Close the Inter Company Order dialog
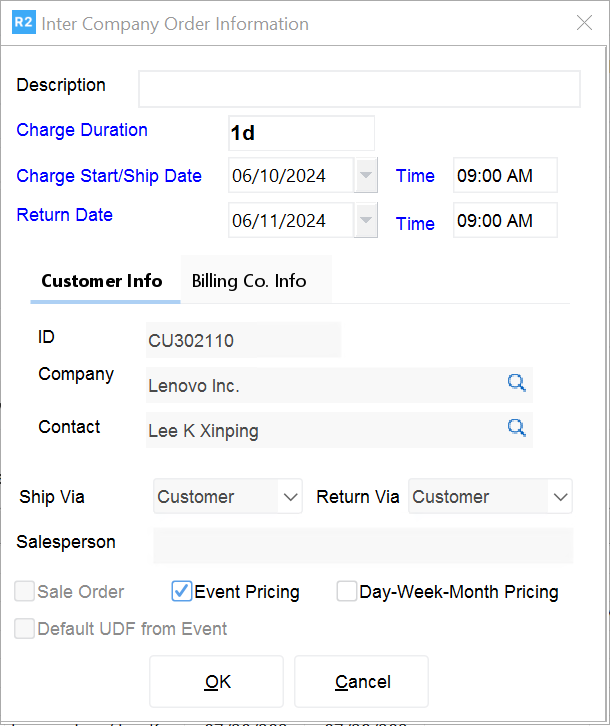 pos(585,23)
